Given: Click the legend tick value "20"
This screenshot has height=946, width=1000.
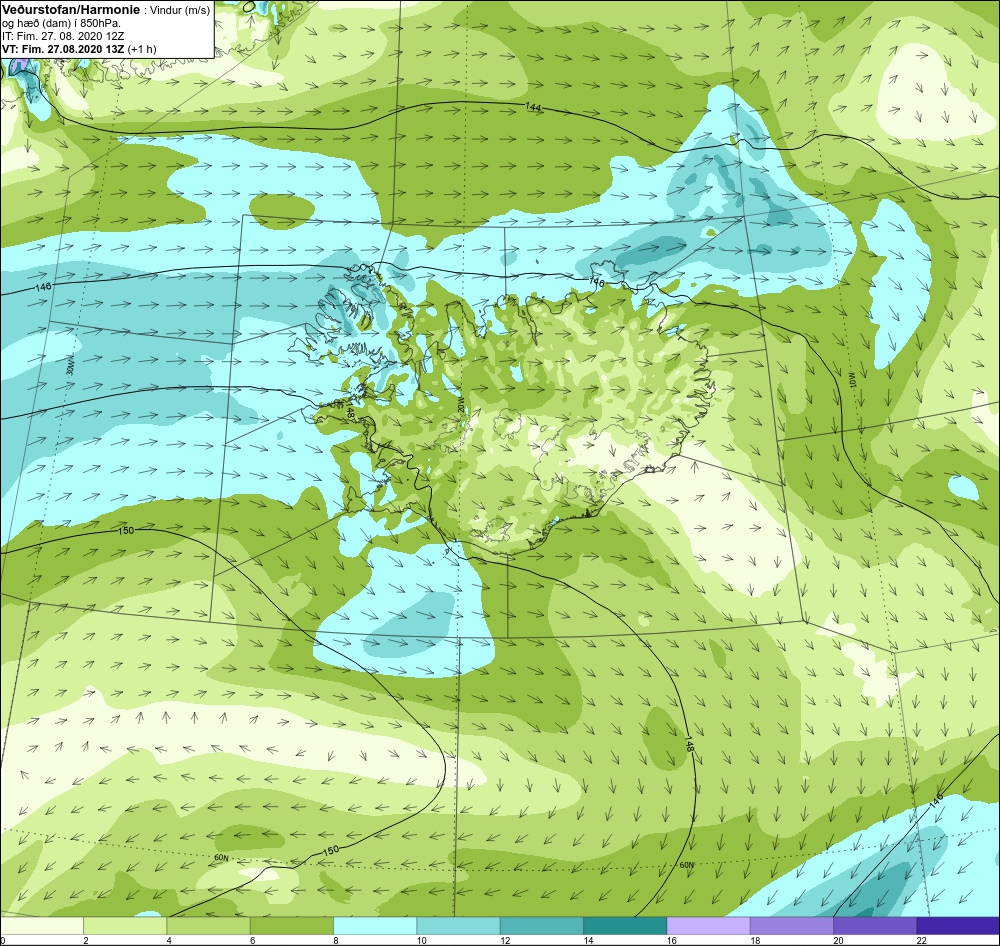Looking at the screenshot, I should click(x=838, y=940).
